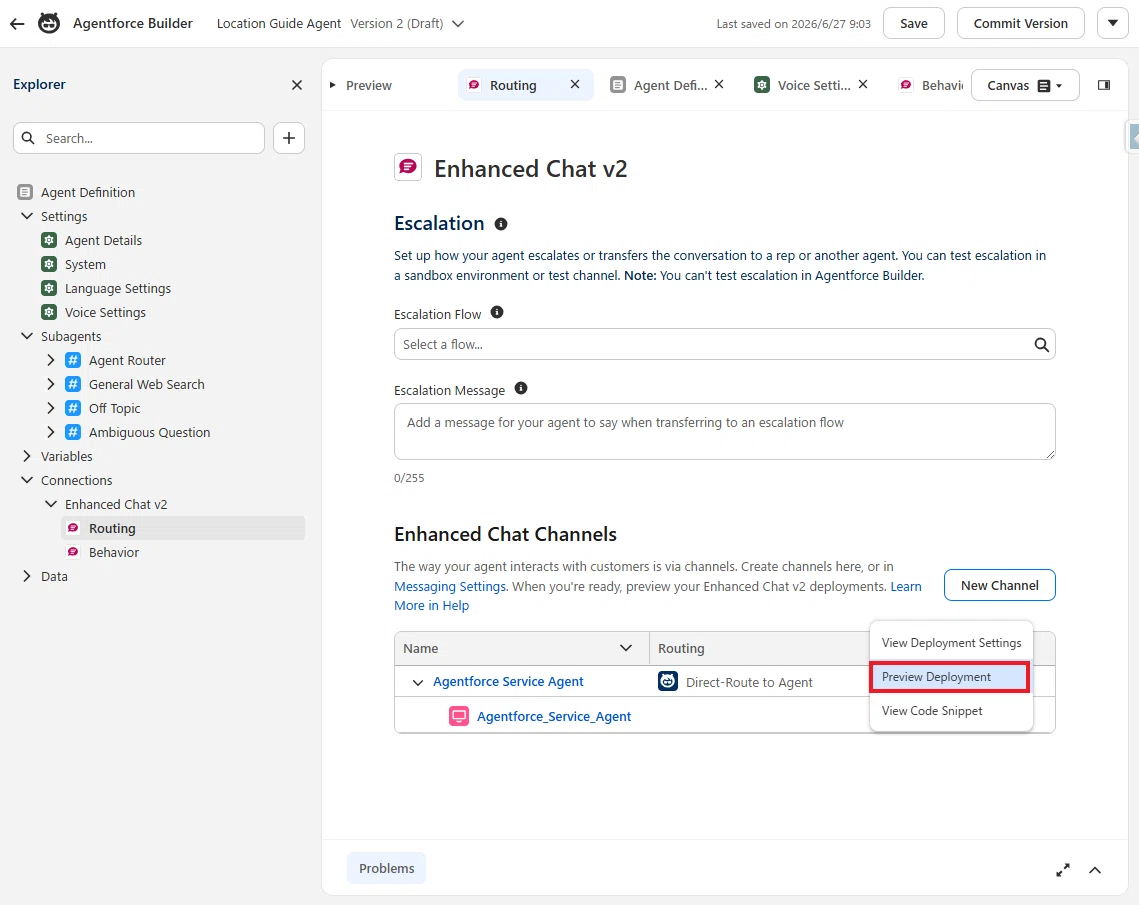The image size is (1139, 905).
Task: Switch to the Agent Defi... tab
Action: 658,85
